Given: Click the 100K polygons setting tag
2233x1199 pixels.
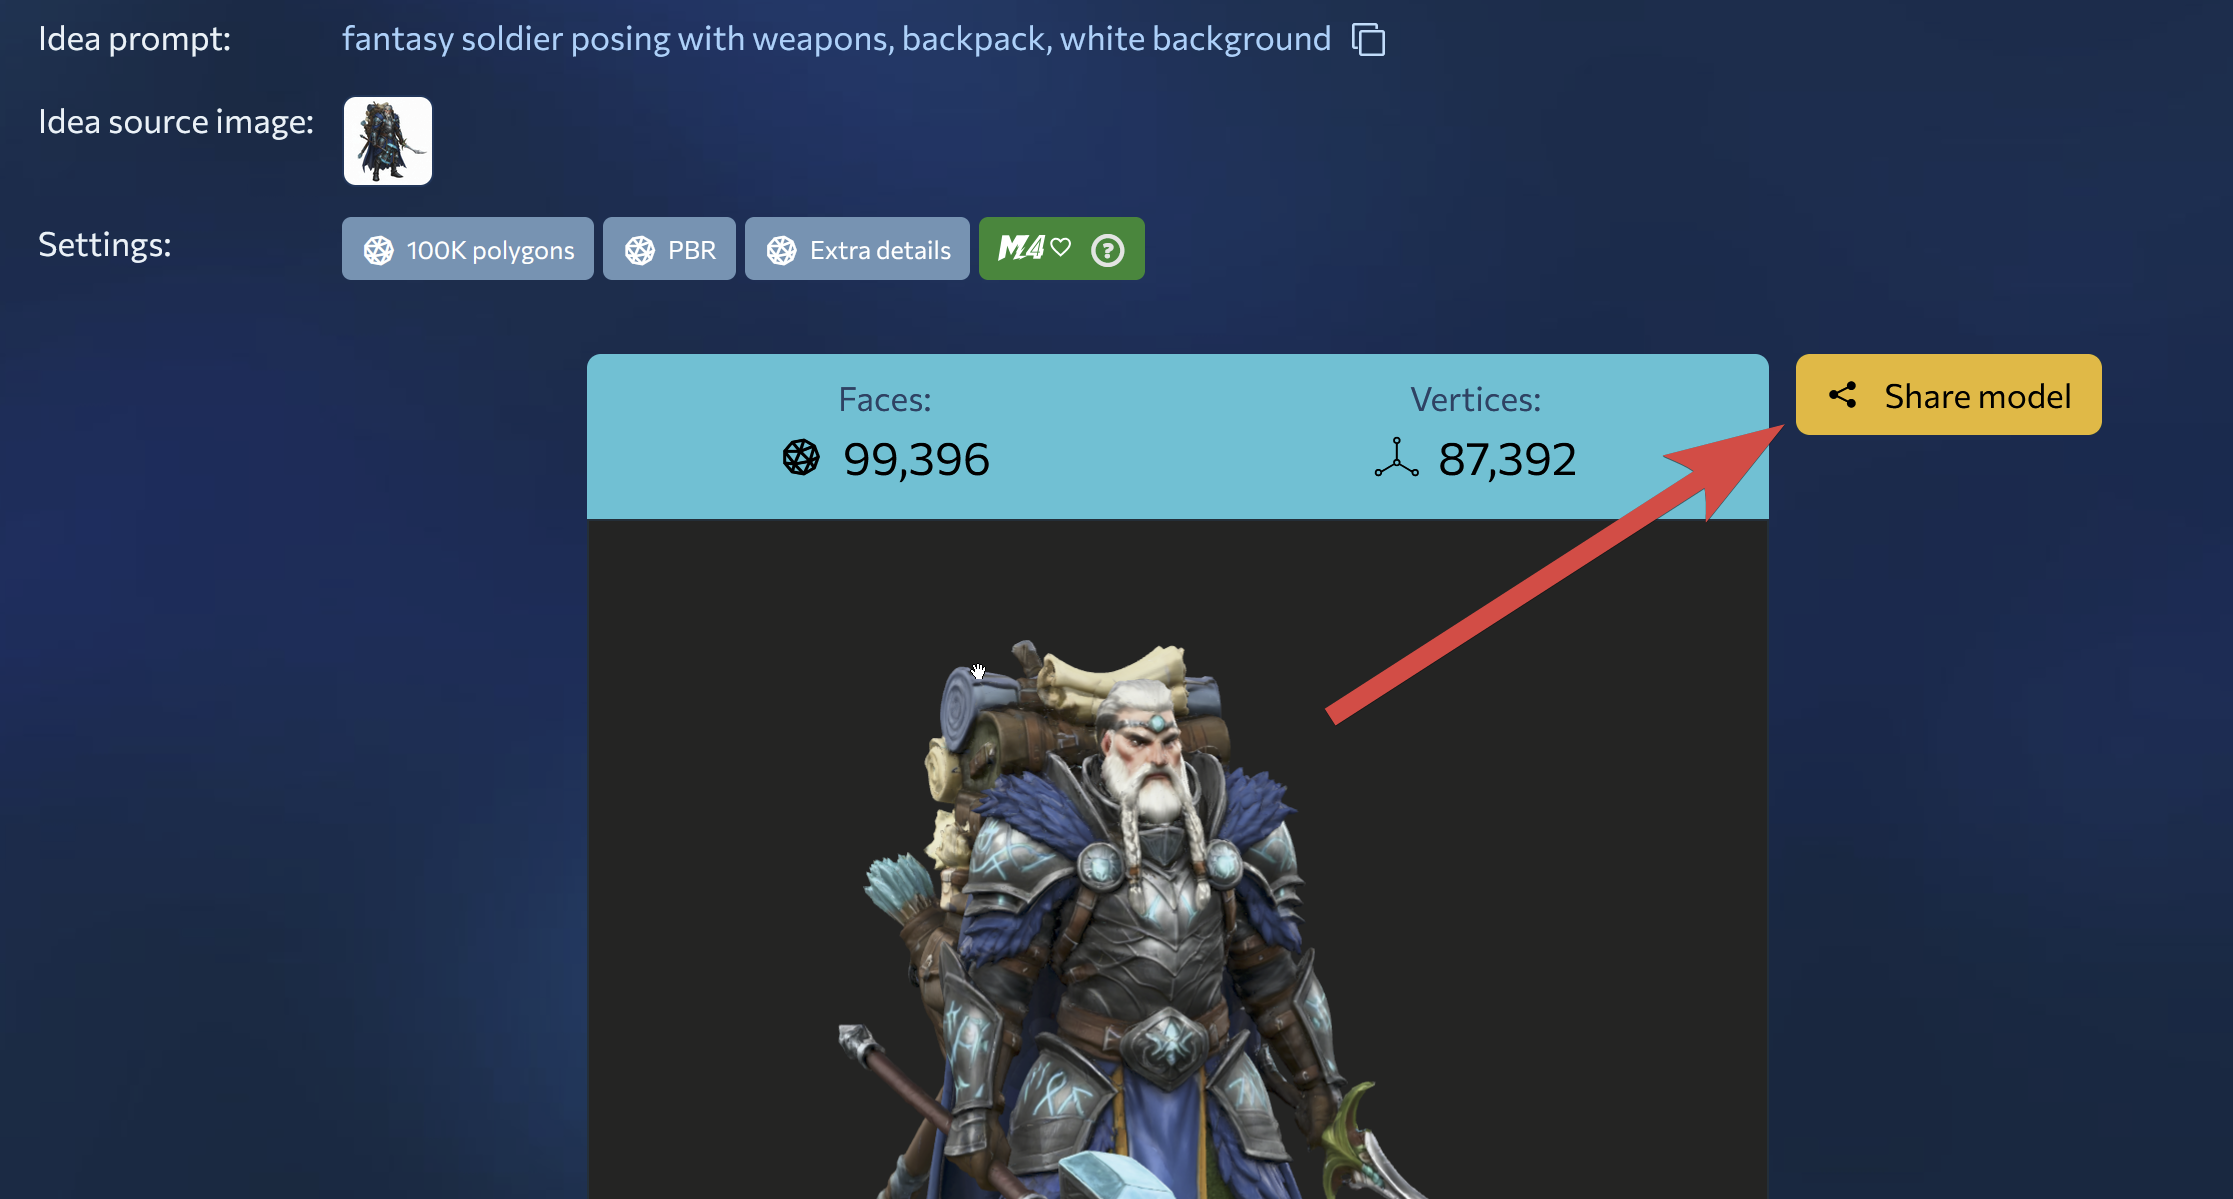Looking at the screenshot, I should 468,249.
